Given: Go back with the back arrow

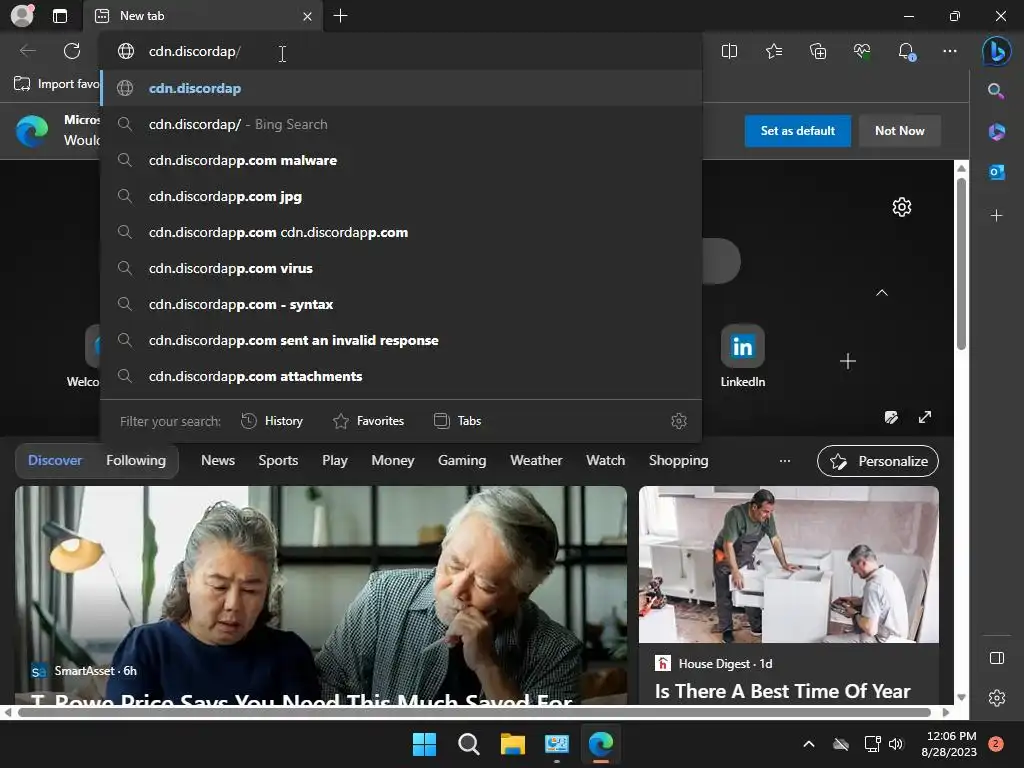Looking at the screenshot, I should click(27, 51).
